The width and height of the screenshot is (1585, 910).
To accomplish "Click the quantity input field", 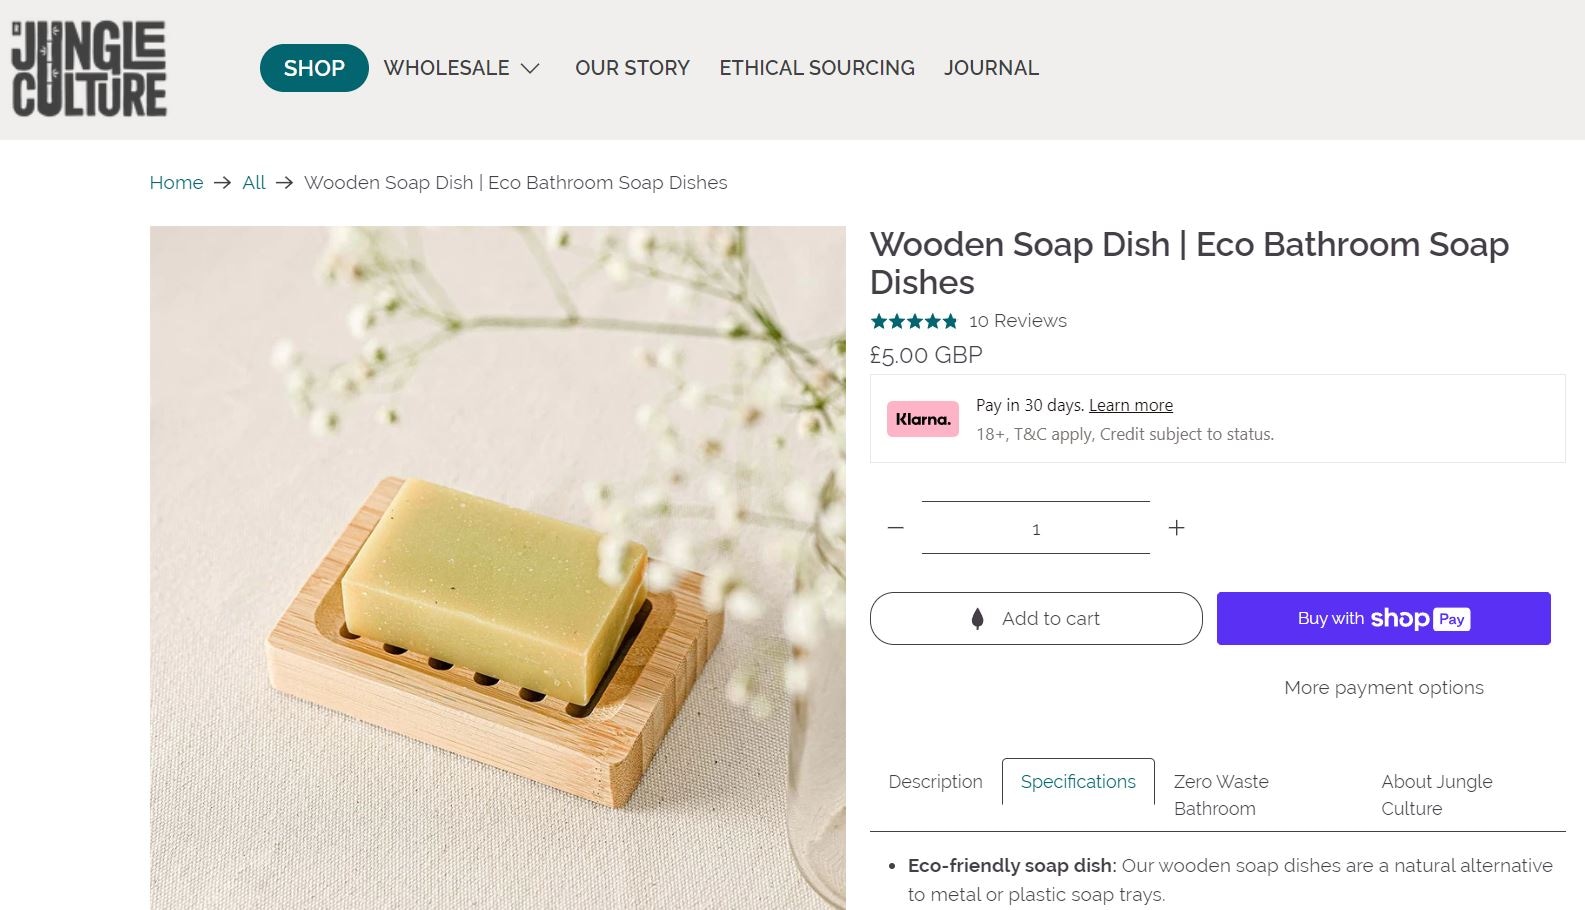I will point(1036,528).
